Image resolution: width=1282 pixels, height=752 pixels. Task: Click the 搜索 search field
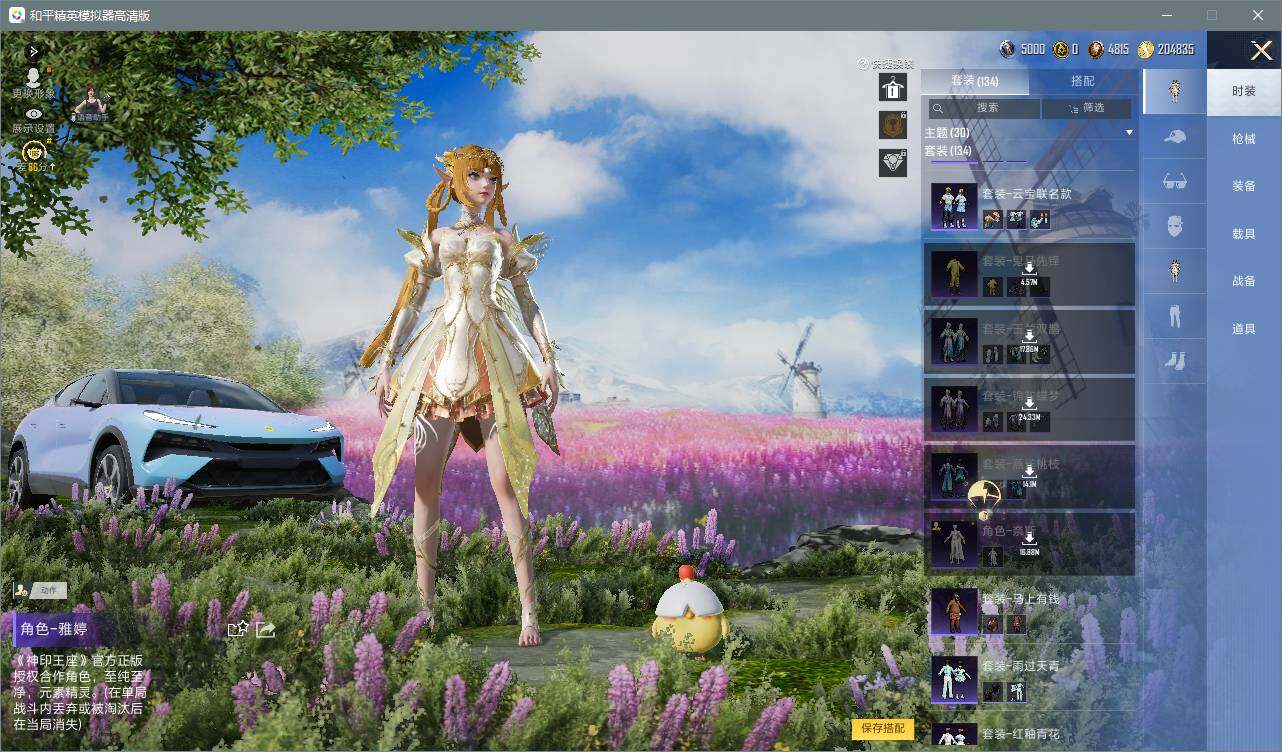[984, 108]
